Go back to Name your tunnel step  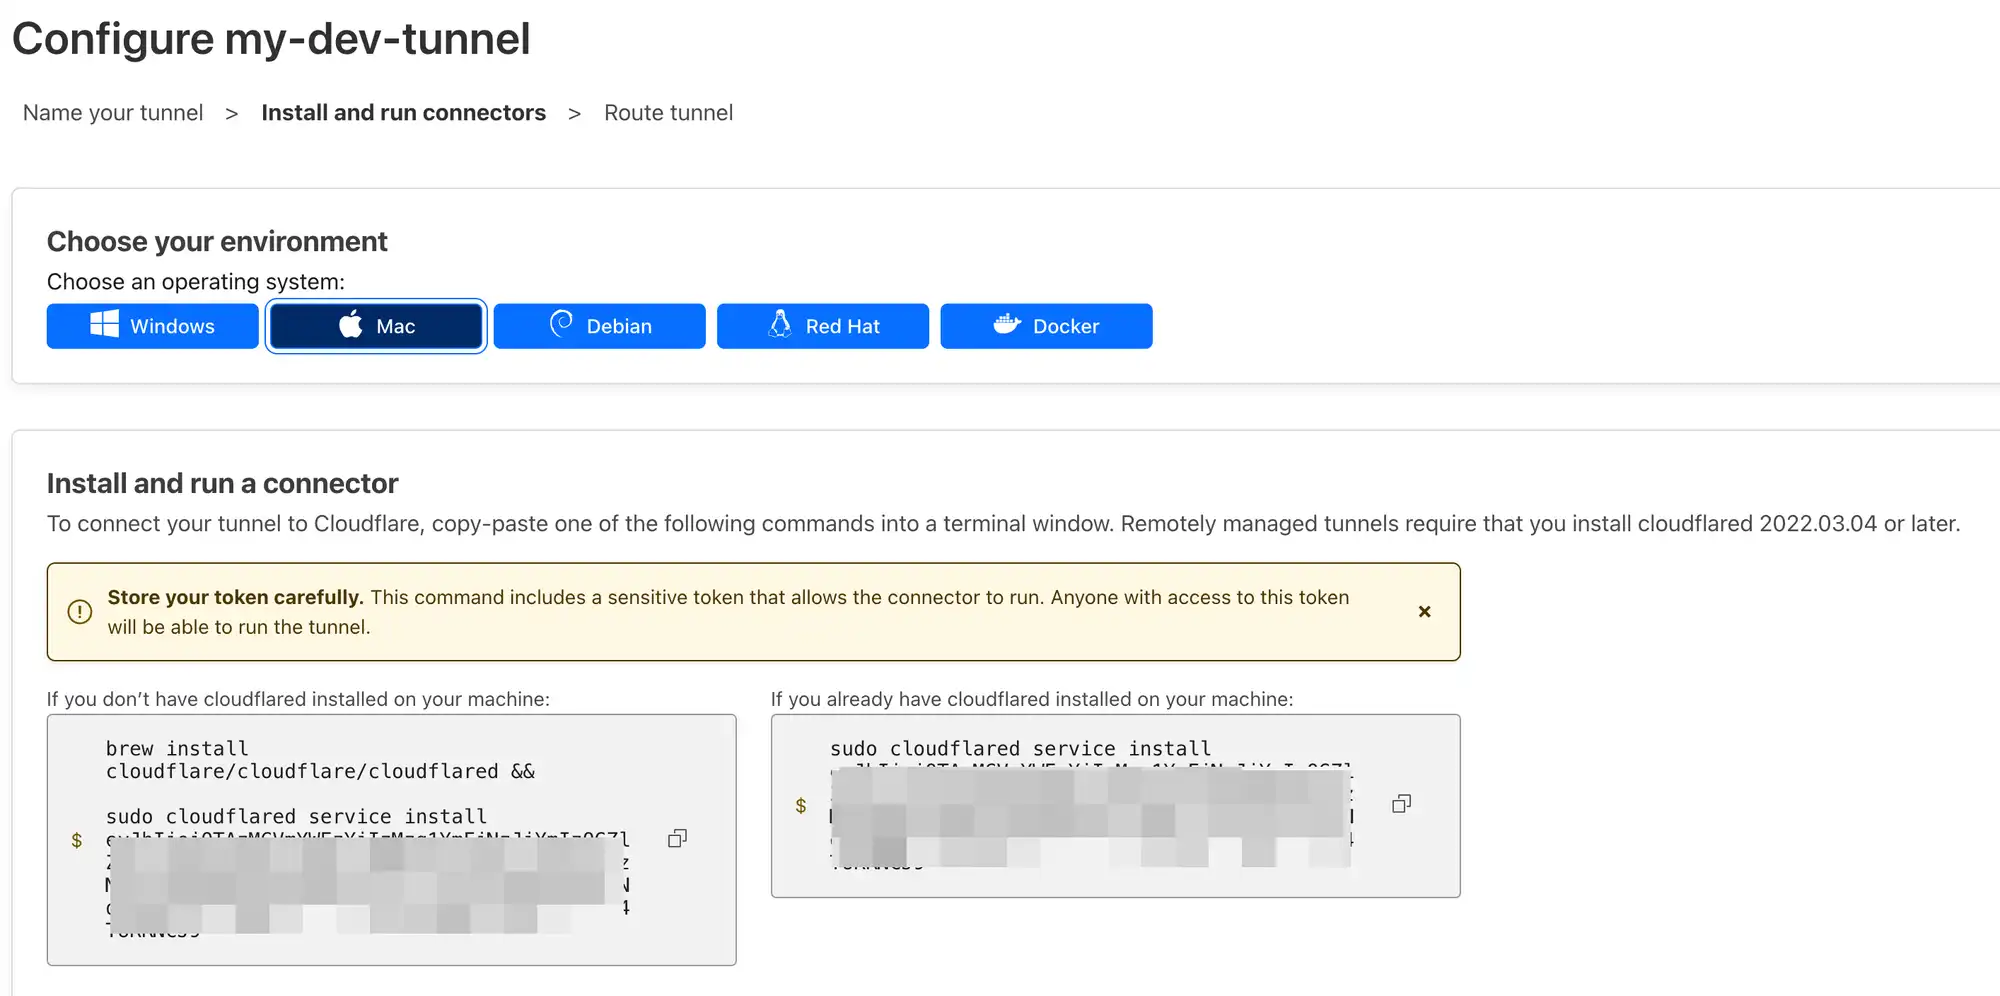click(x=113, y=113)
